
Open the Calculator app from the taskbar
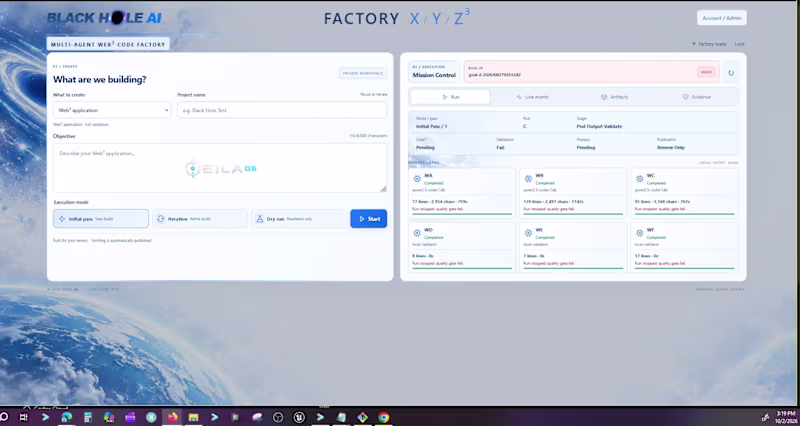click(x=88, y=417)
